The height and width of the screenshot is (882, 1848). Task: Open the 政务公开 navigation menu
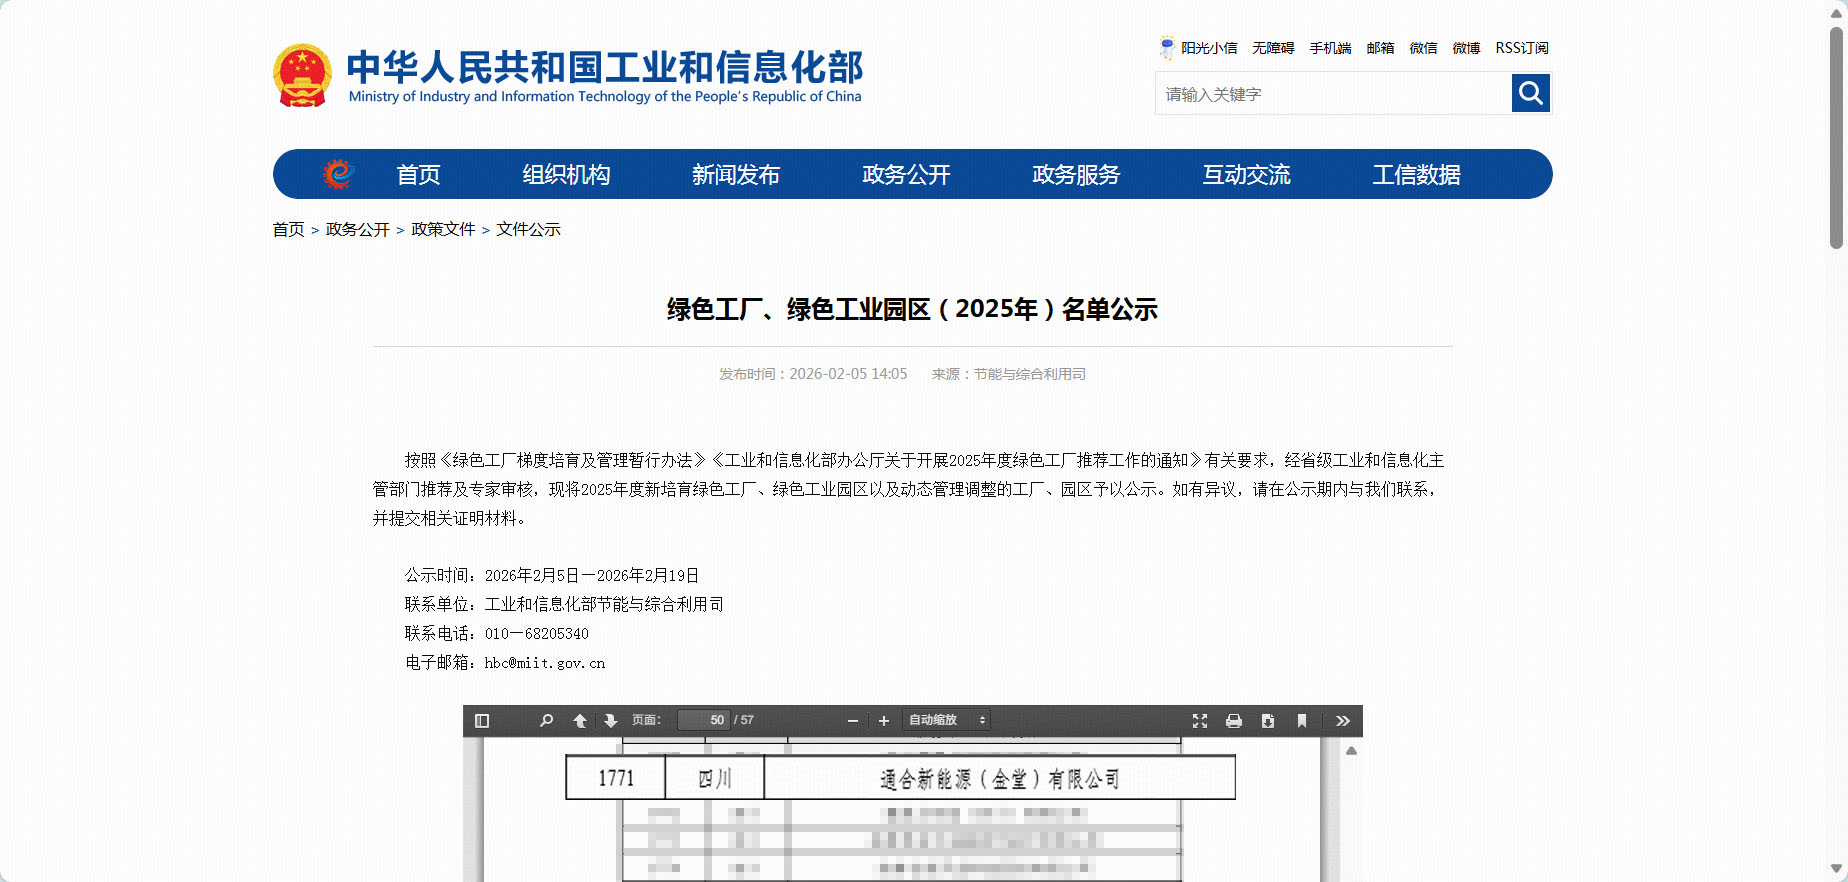(x=906, y=175)
